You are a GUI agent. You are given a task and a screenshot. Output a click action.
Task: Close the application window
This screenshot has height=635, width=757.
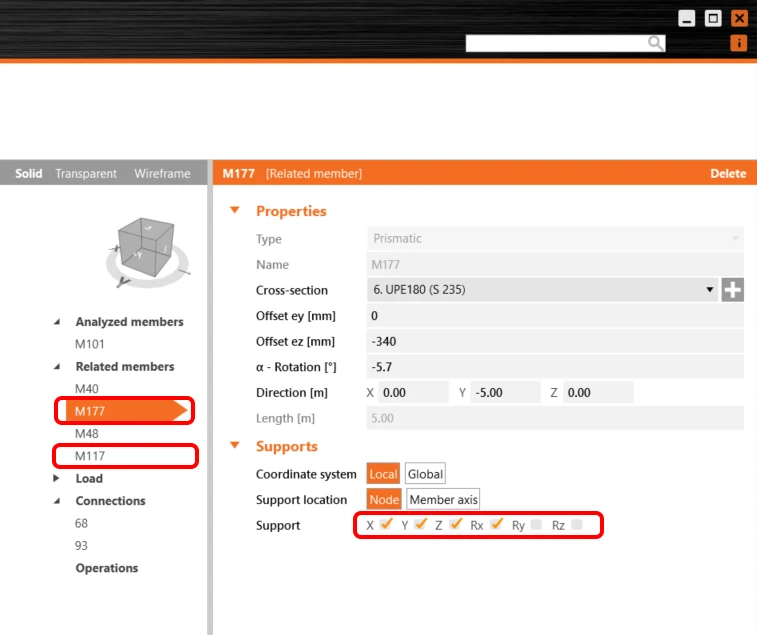pos(739,18)
